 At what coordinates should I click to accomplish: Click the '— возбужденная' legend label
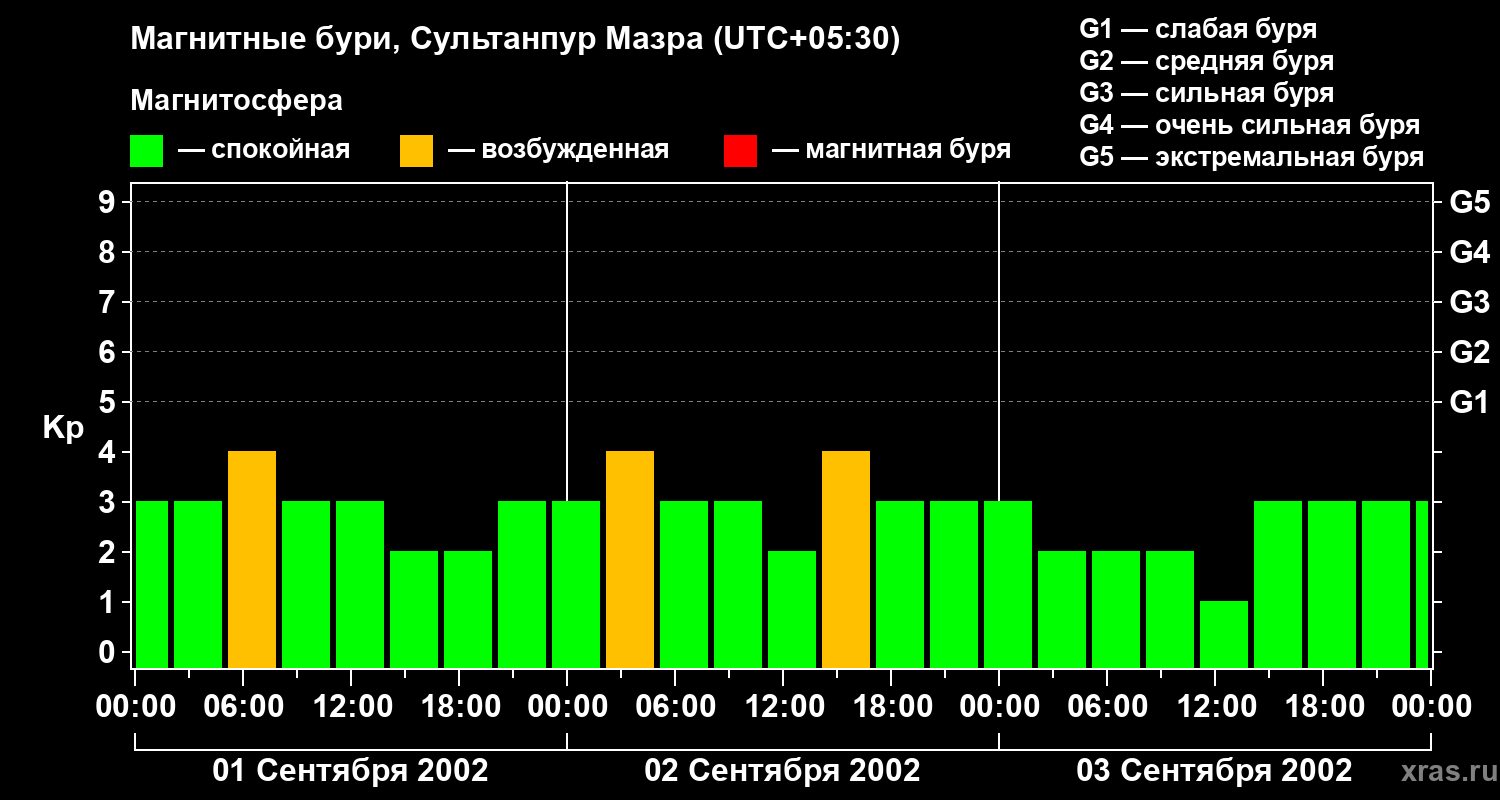tap(558, 150)
